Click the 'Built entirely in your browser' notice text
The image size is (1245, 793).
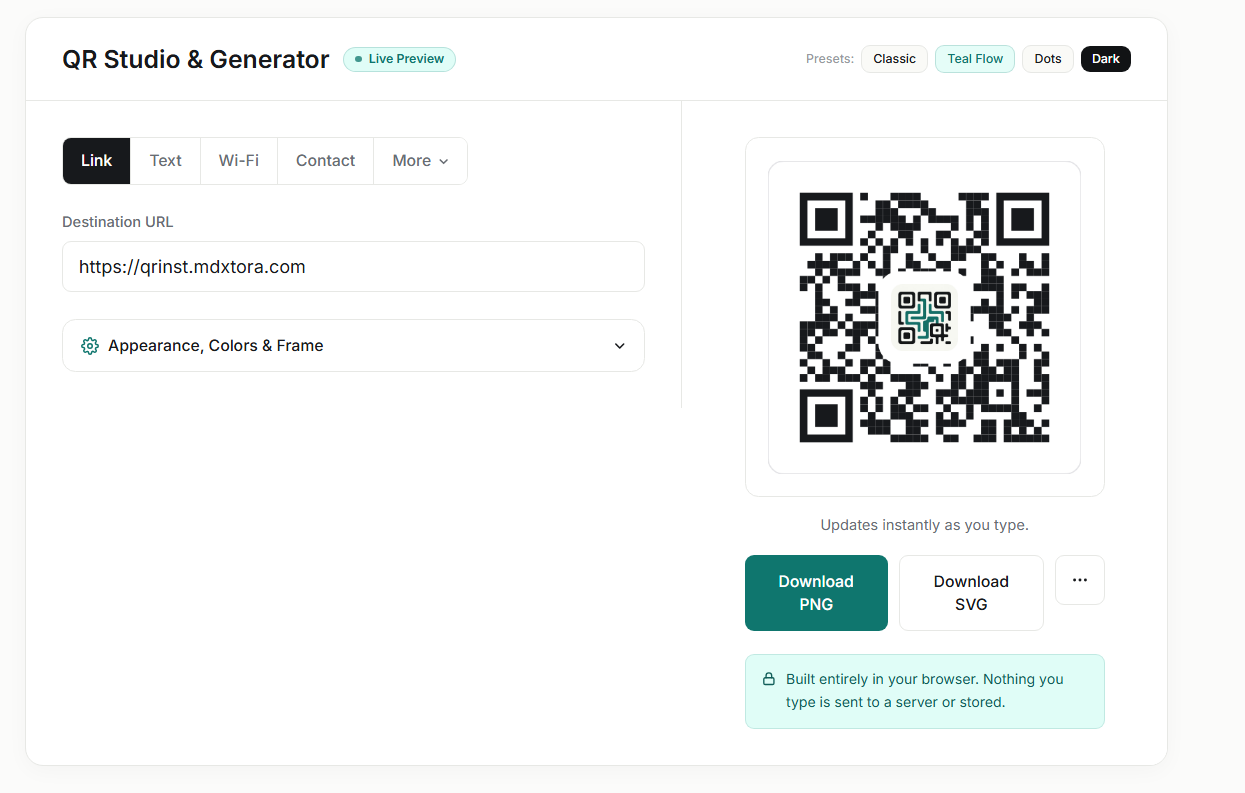click(925, 691)
